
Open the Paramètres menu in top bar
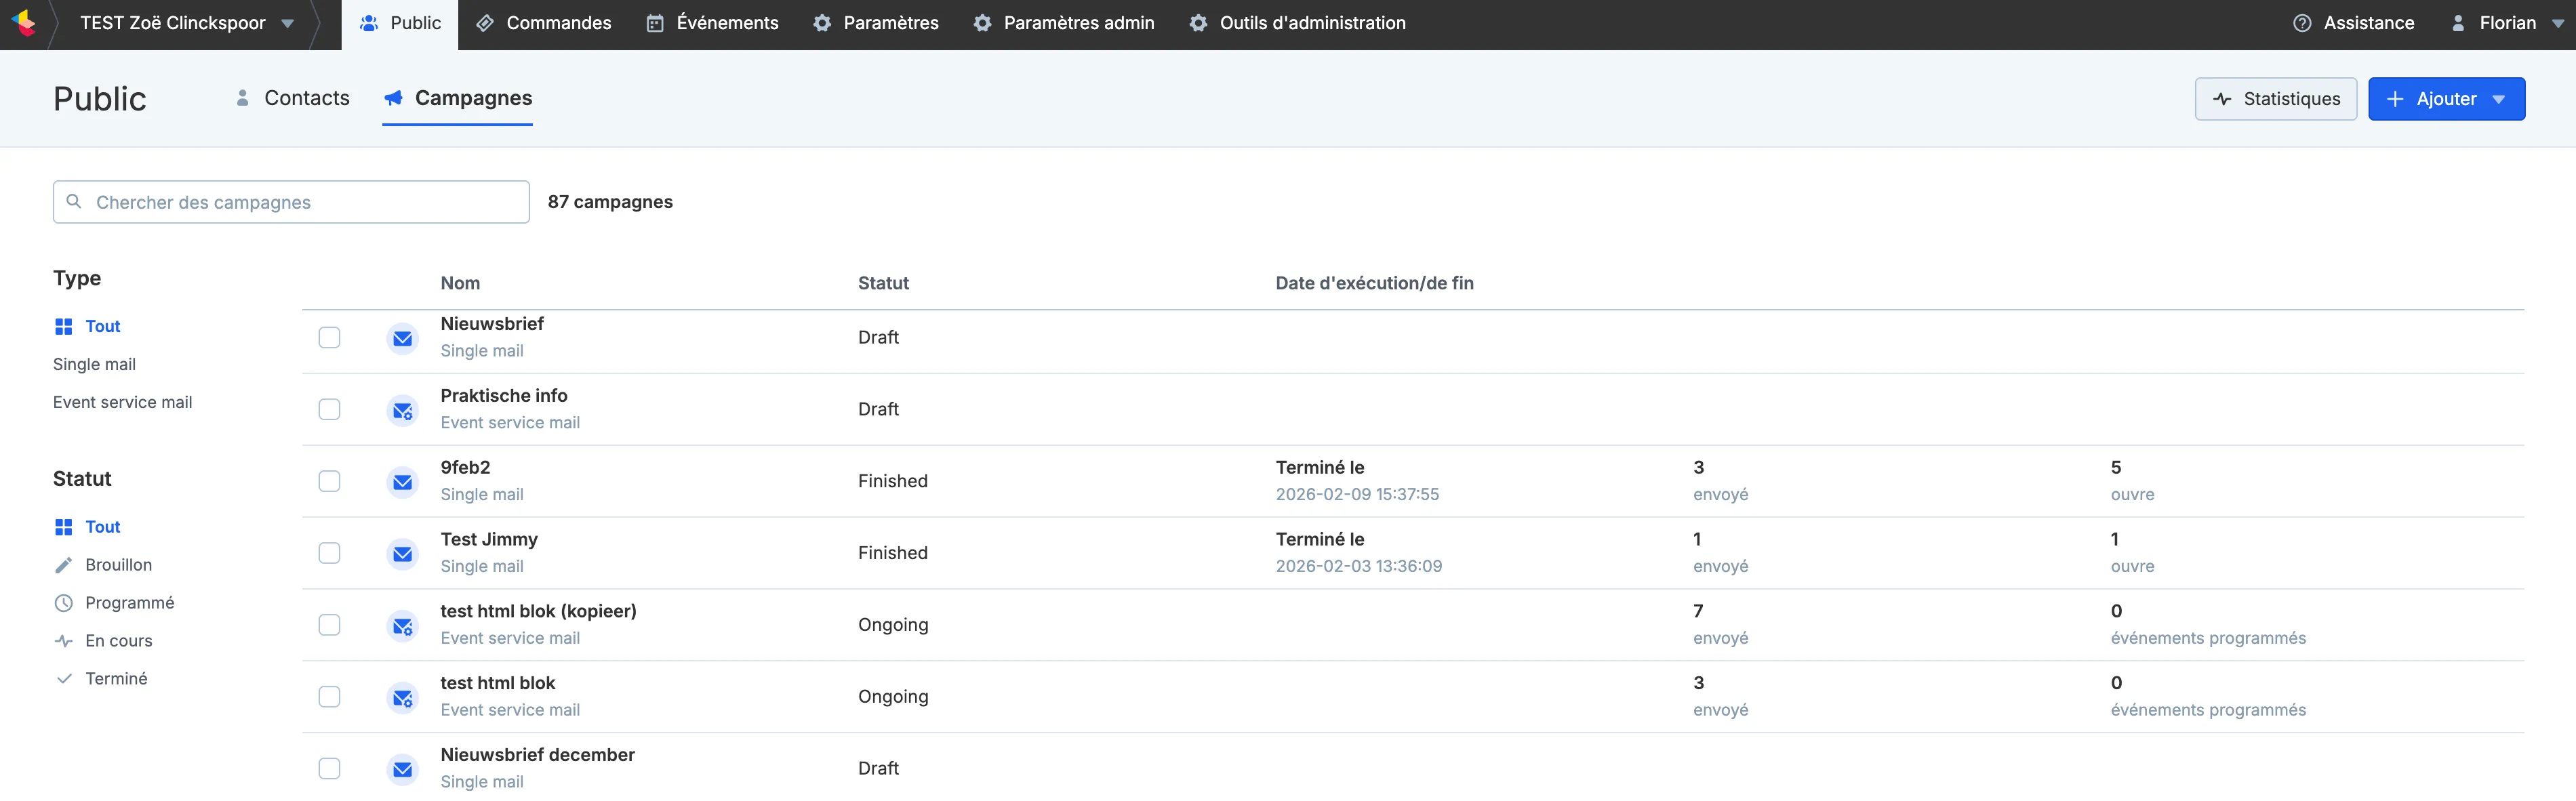click(x=876, y=23)
